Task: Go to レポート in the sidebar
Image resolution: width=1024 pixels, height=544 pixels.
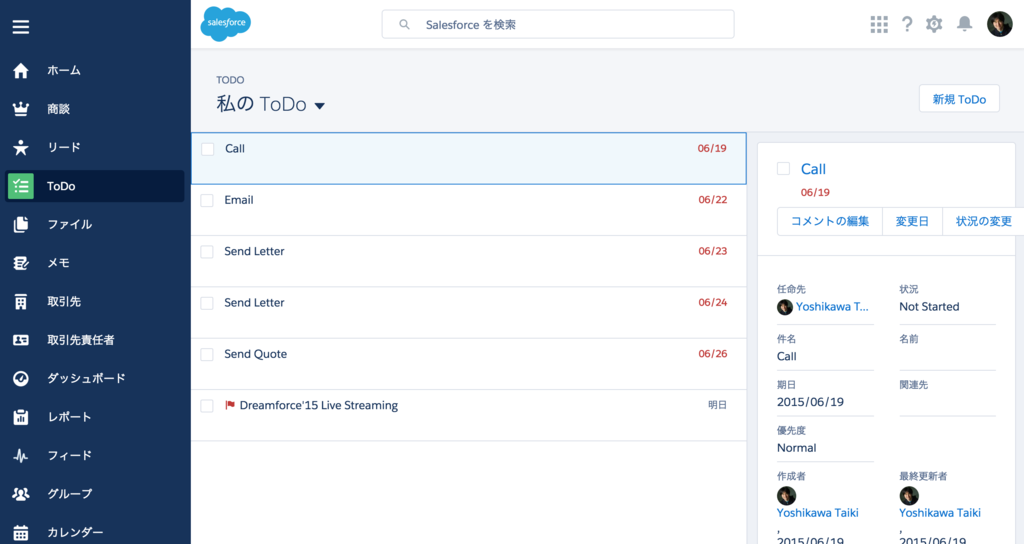Action: (x=69, y=417)
